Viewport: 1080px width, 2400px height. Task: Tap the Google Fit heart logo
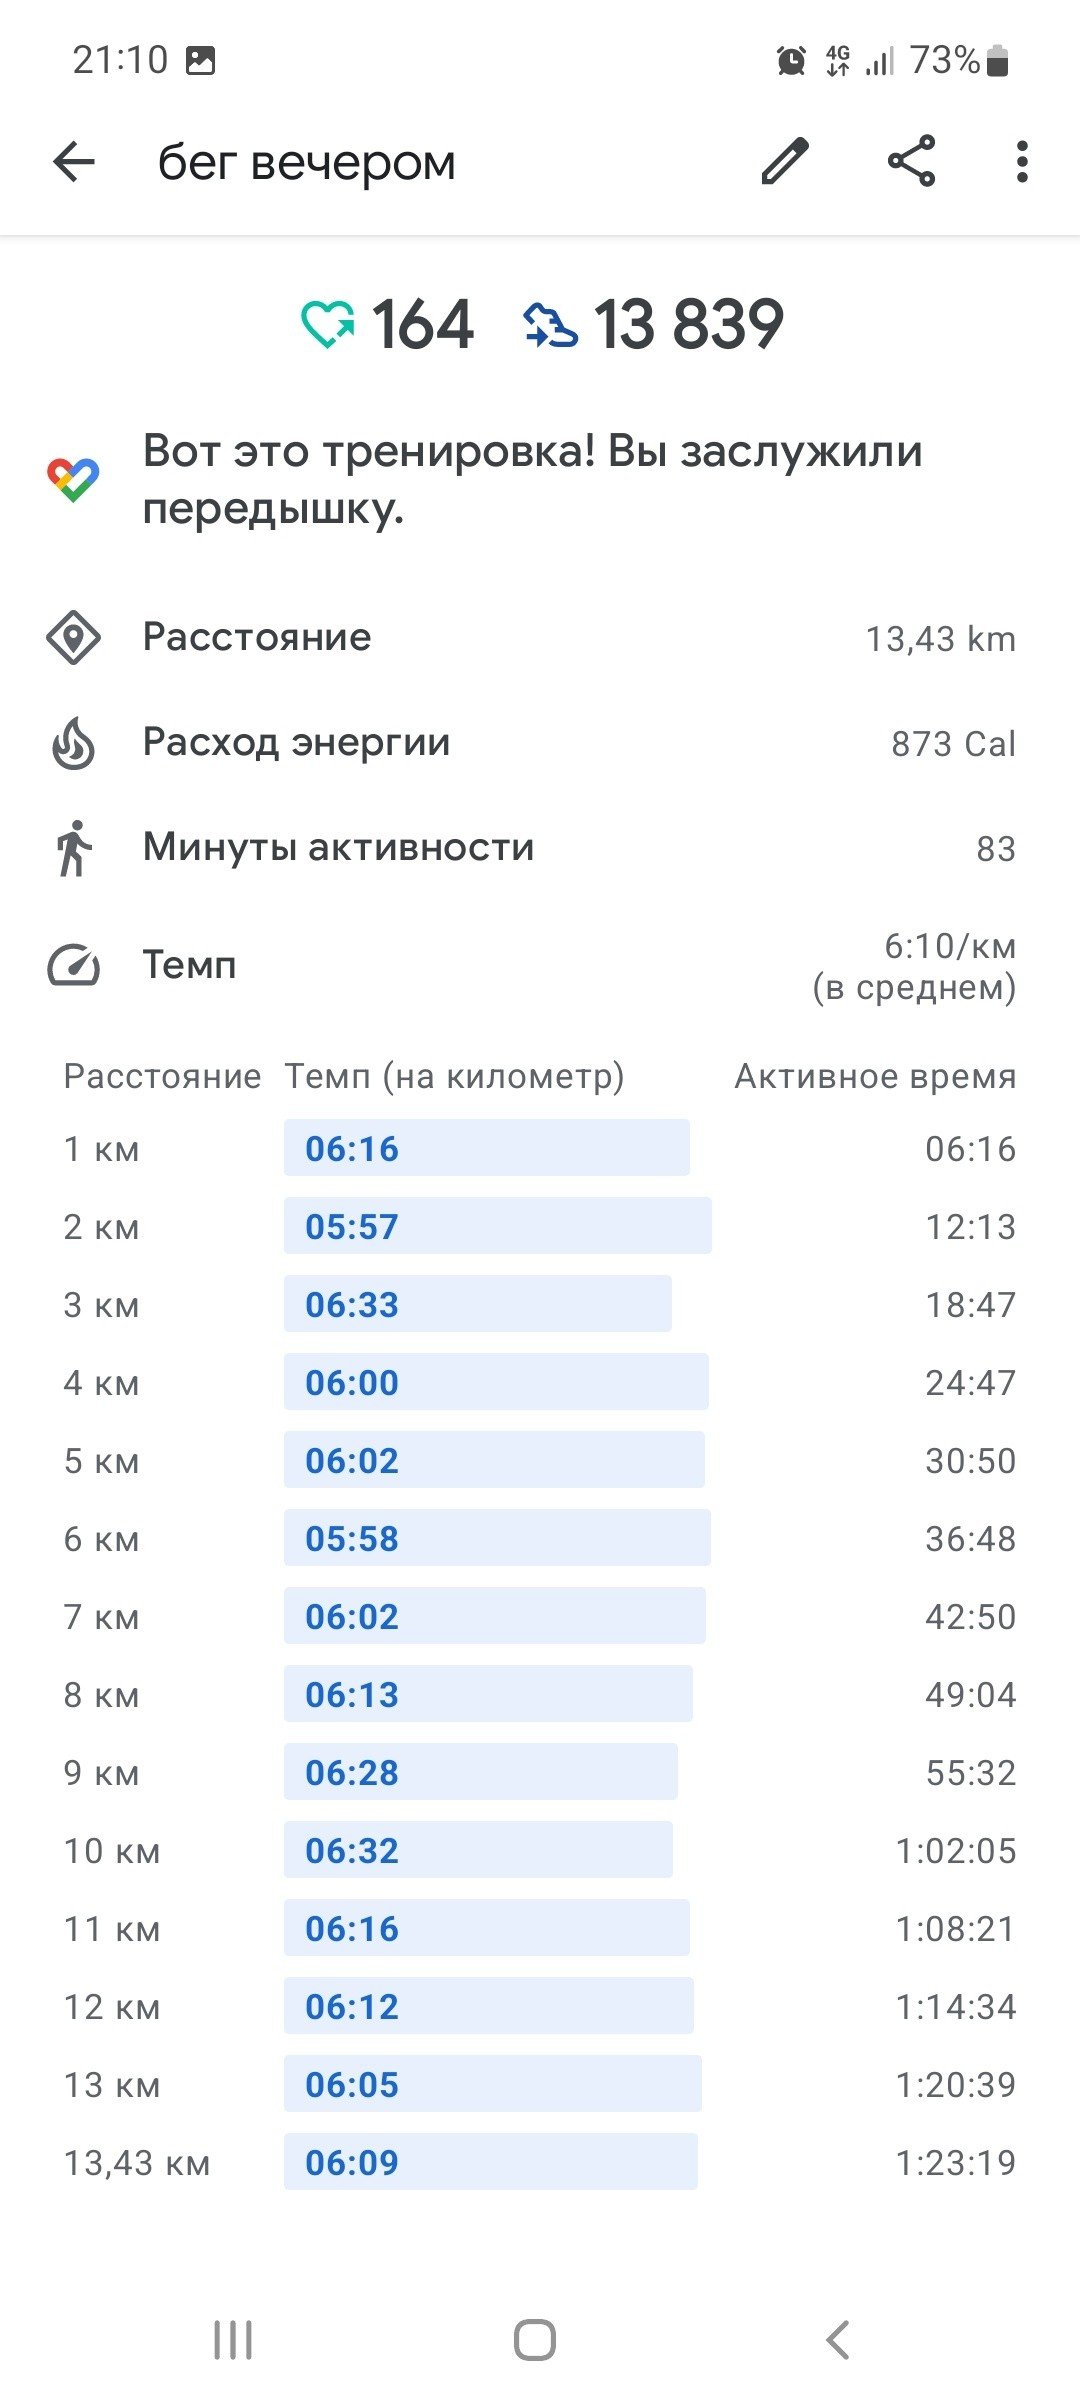(x=73, y=480)
